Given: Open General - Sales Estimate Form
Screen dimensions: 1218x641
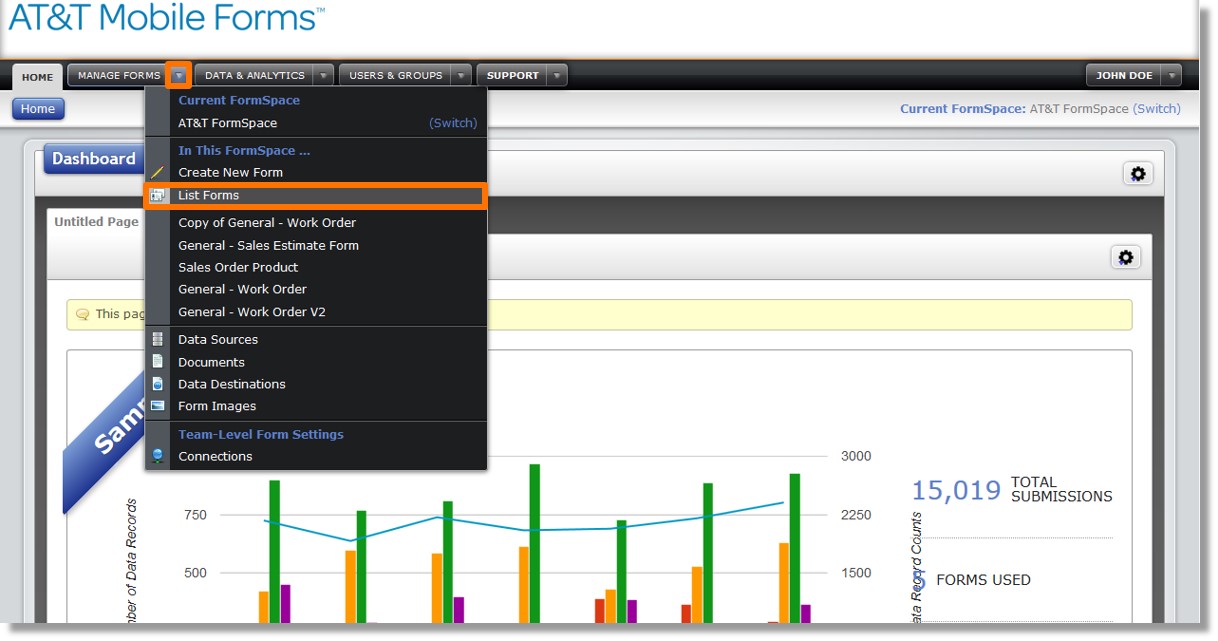Looking at the screenshot, I should pos(268,245).
